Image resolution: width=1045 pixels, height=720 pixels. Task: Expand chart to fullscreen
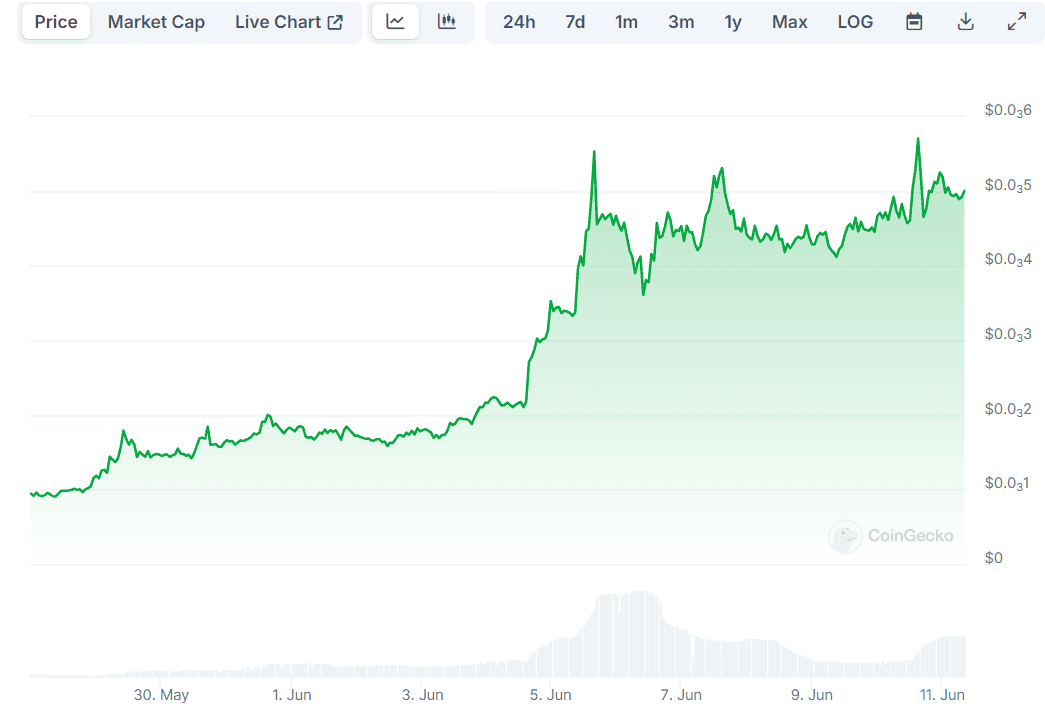pos(1017,22)
